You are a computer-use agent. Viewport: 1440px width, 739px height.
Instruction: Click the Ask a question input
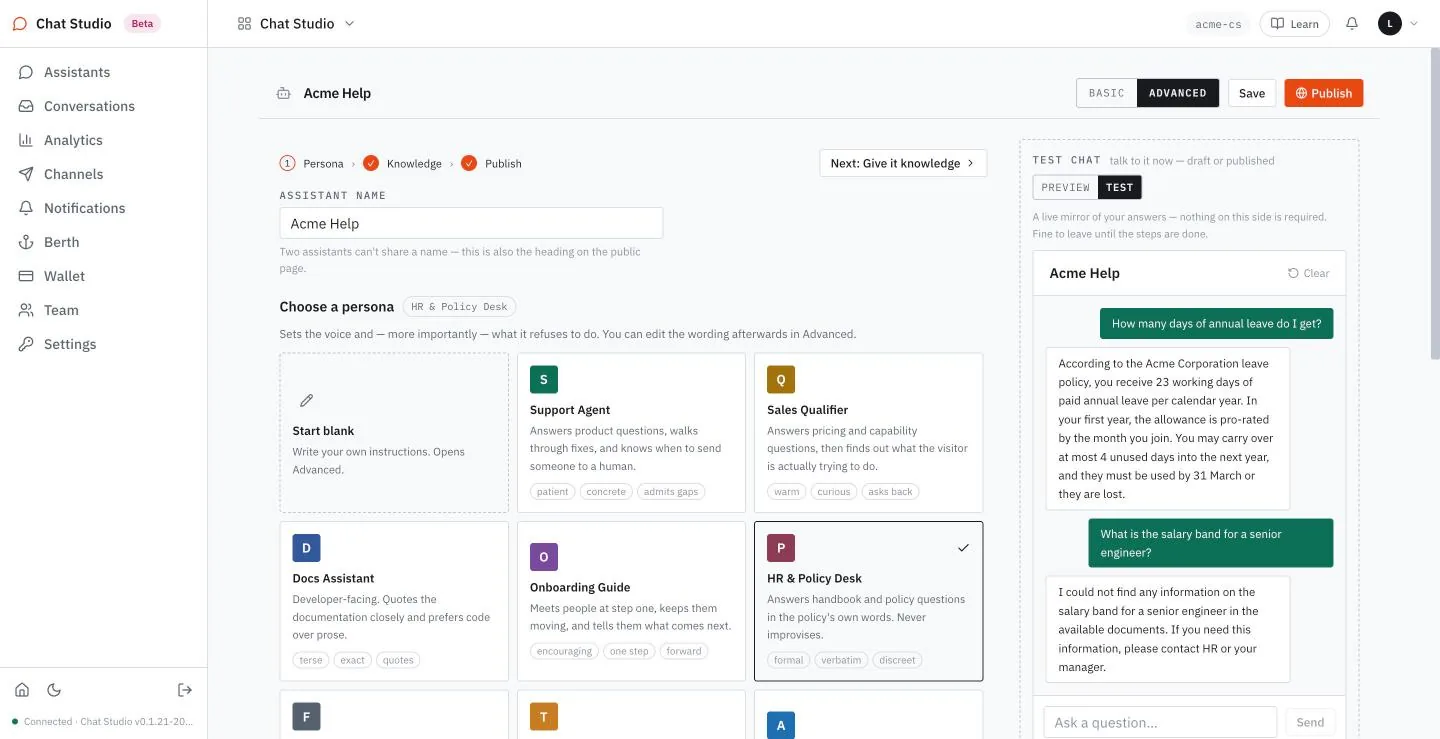coord(1160,722)
